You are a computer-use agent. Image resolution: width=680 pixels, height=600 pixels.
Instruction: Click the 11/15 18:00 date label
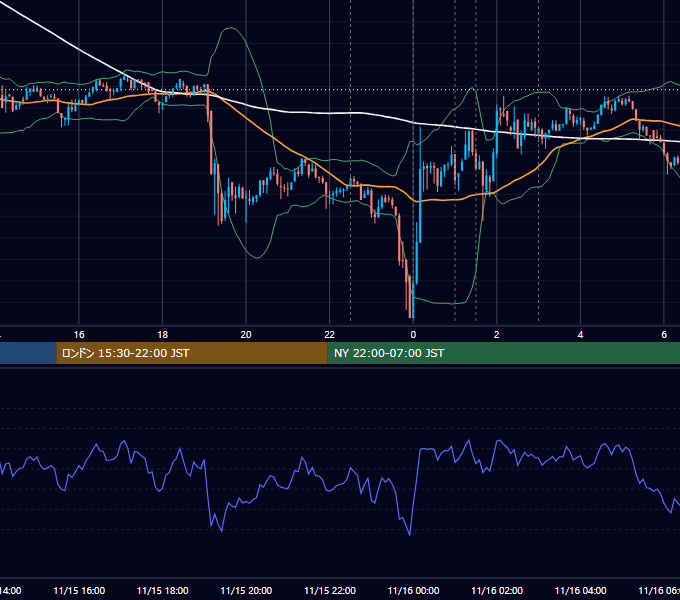coord(163,590)
